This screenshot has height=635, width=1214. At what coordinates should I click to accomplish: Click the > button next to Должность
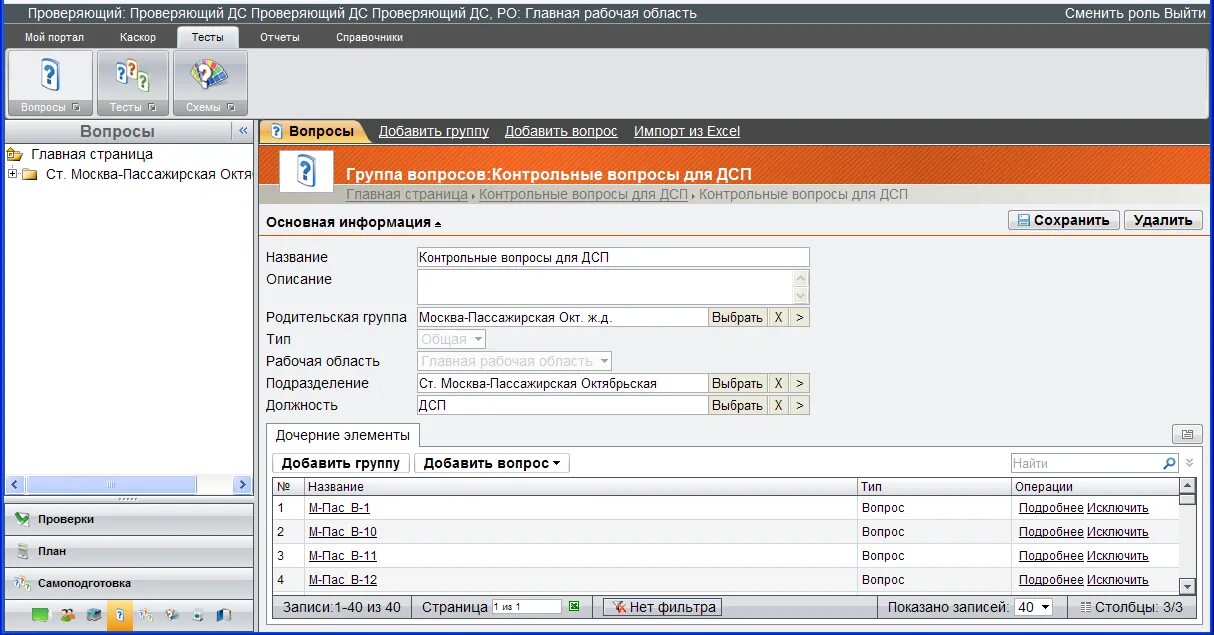[x=800, y=405]
